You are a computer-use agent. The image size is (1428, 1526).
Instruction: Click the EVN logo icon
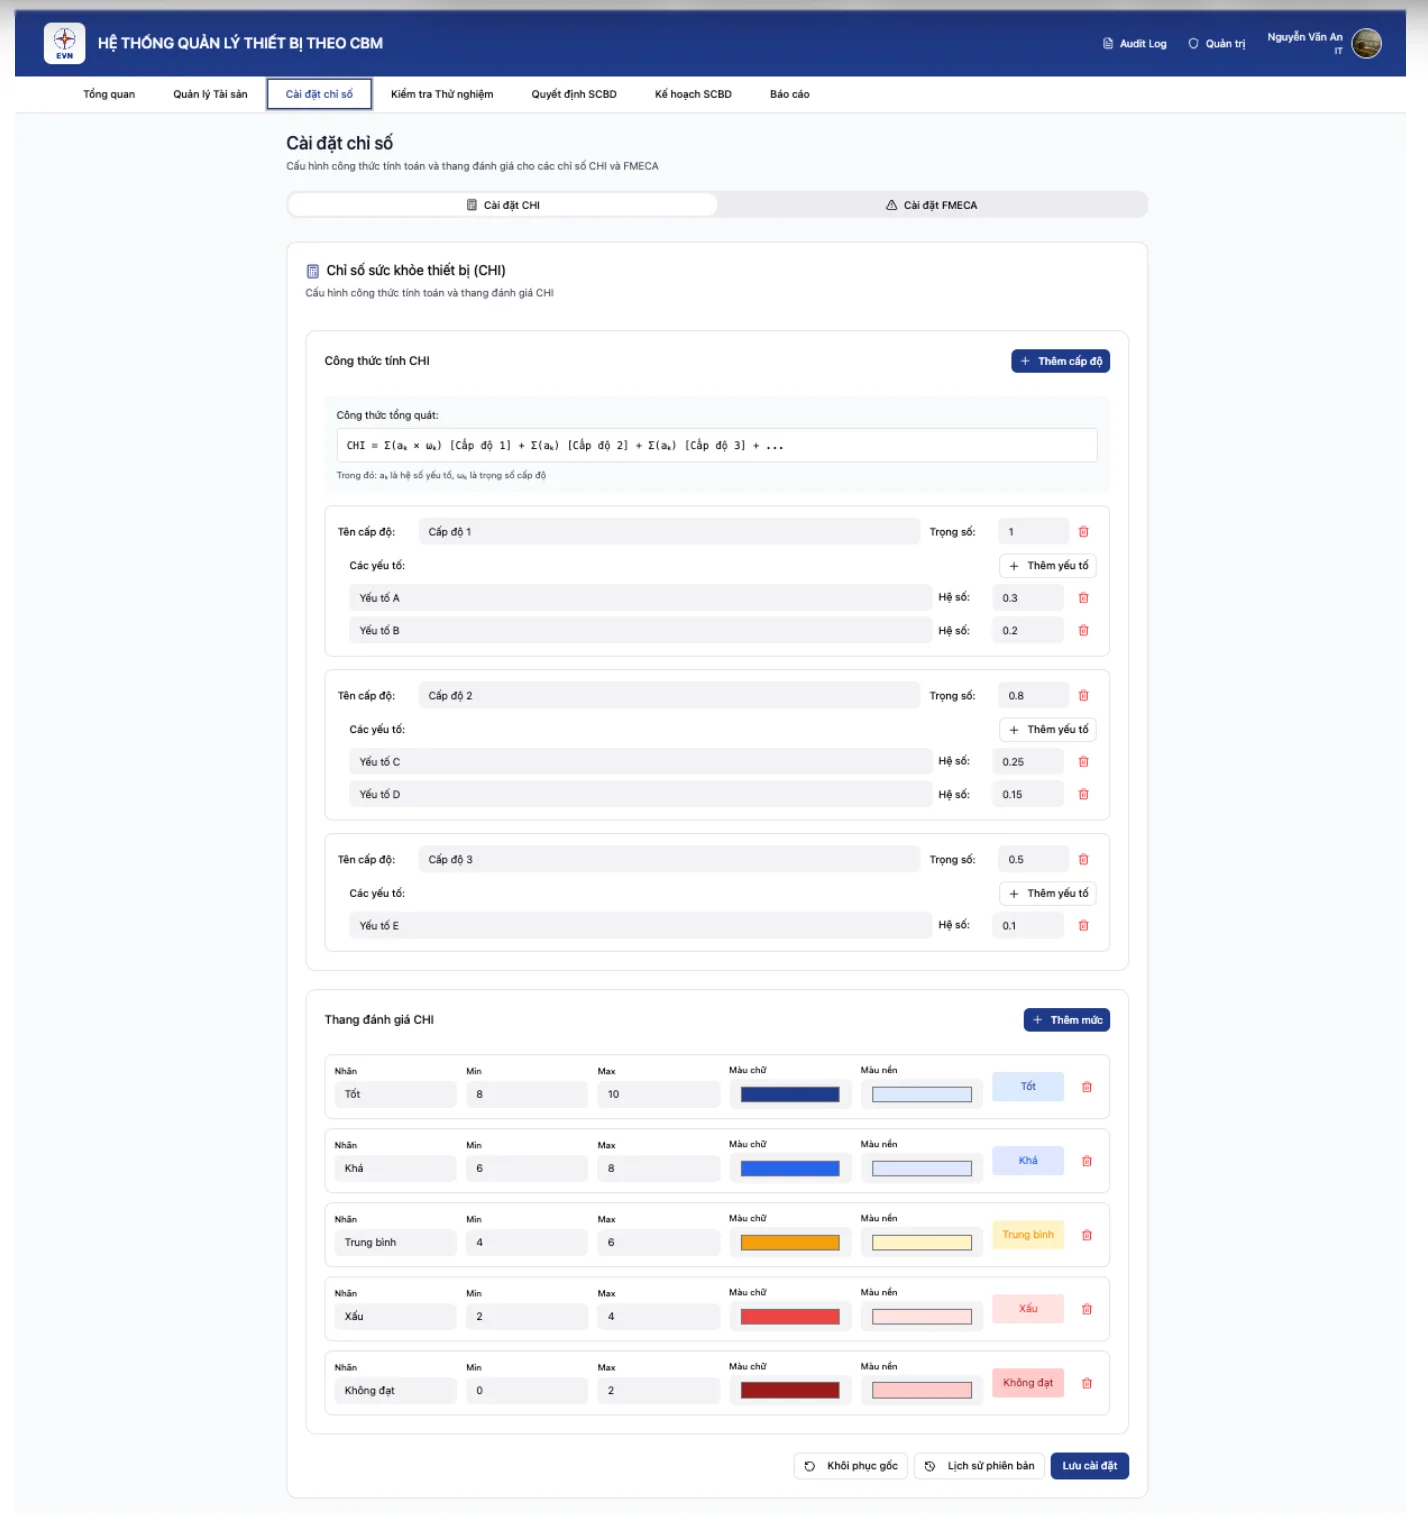click(64, 43)
